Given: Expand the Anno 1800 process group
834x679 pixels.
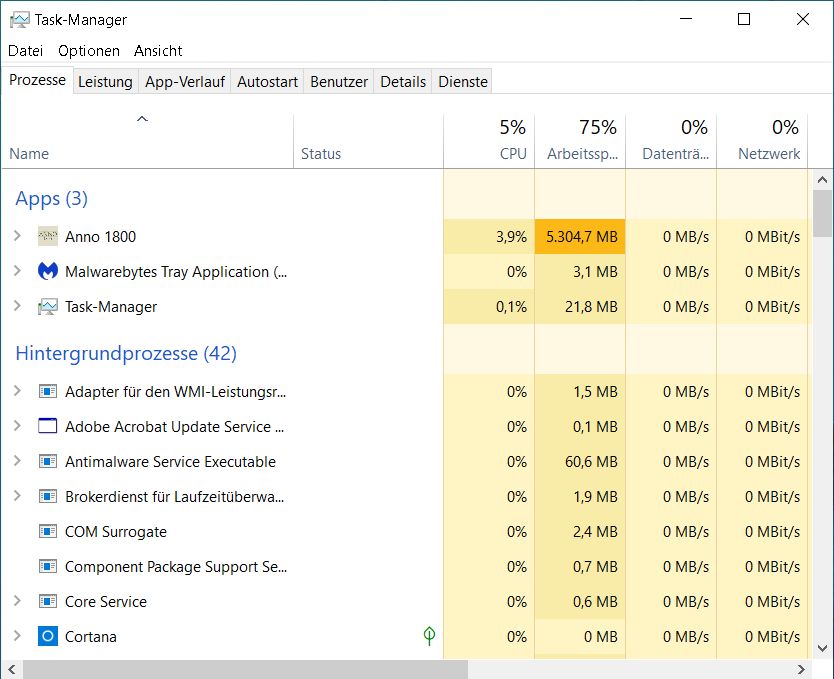Looking at the screenshot, I should (x=17, y=237).
